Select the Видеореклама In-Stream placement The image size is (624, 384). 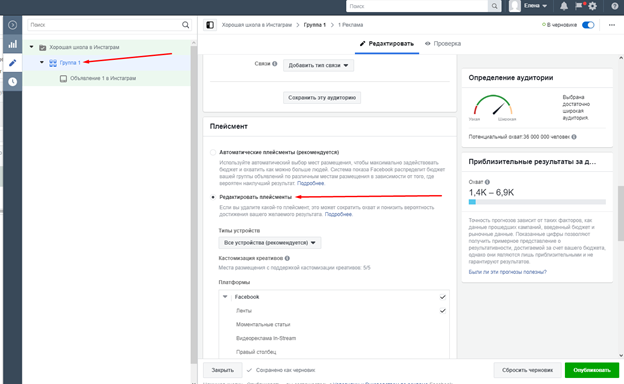[266, 339]
